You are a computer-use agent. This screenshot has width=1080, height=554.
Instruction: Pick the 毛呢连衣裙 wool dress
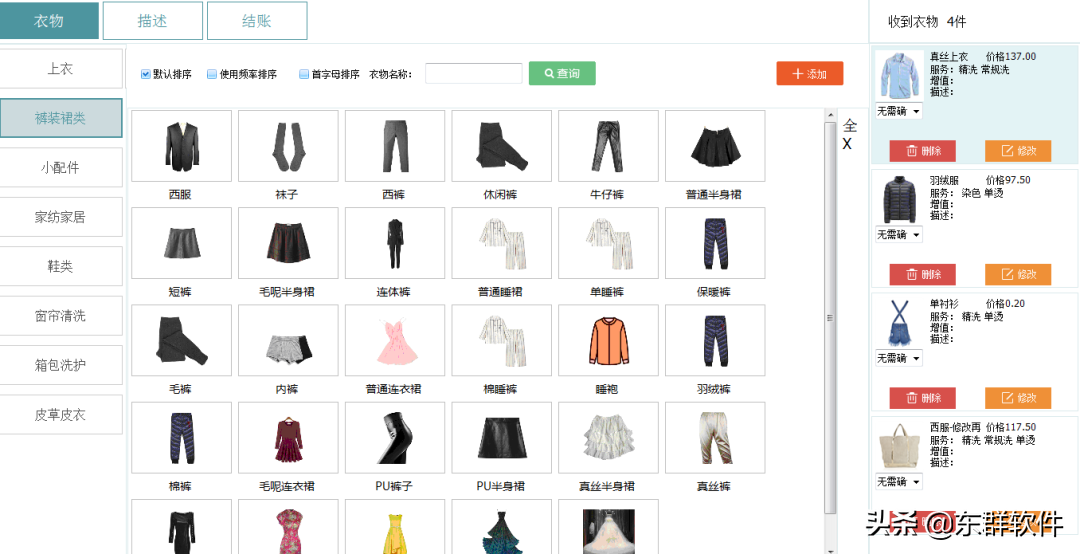[x=288, y=438]
